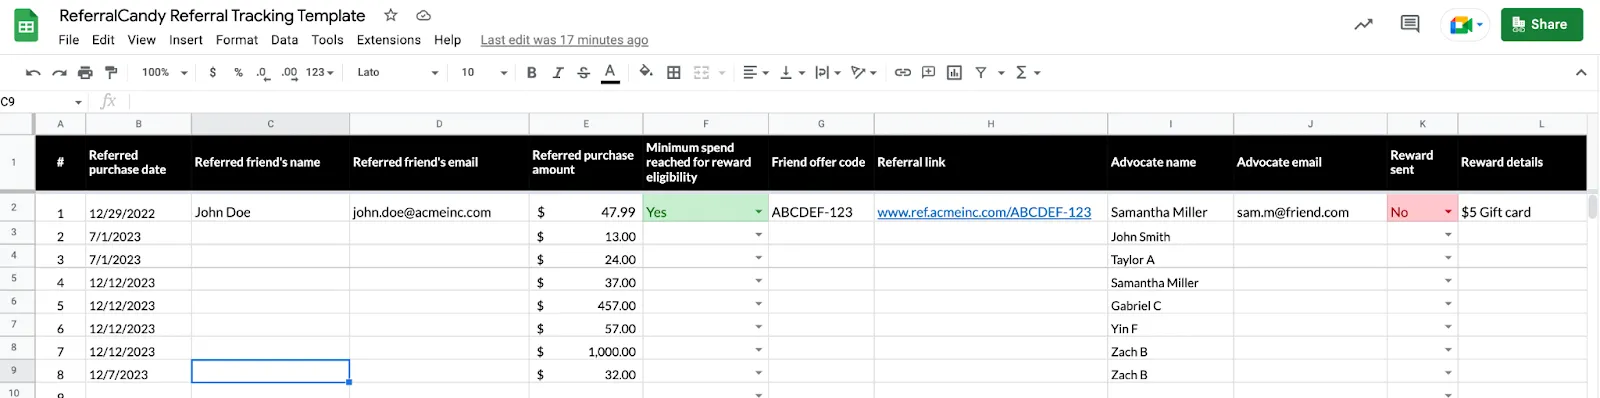Open text rotation dropdown

pos(864,72)
